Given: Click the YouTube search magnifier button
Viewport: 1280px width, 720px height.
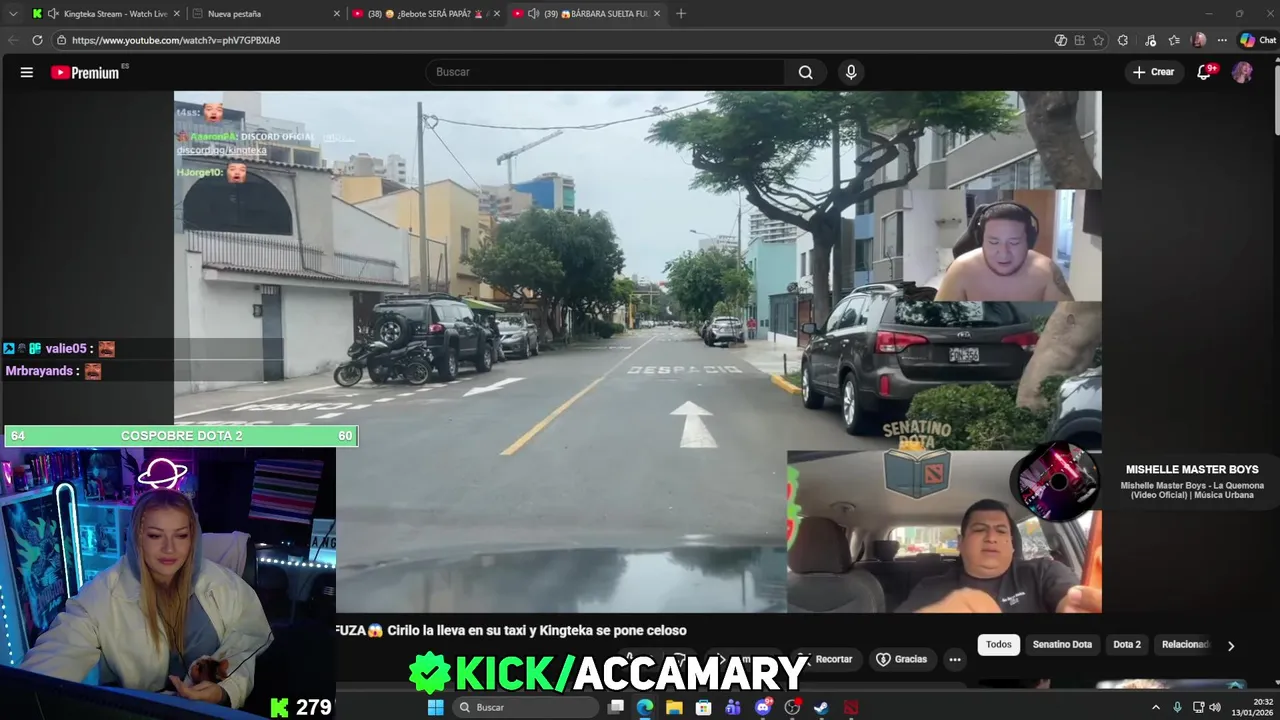Looking at the screenshot, I should (805, 72).
